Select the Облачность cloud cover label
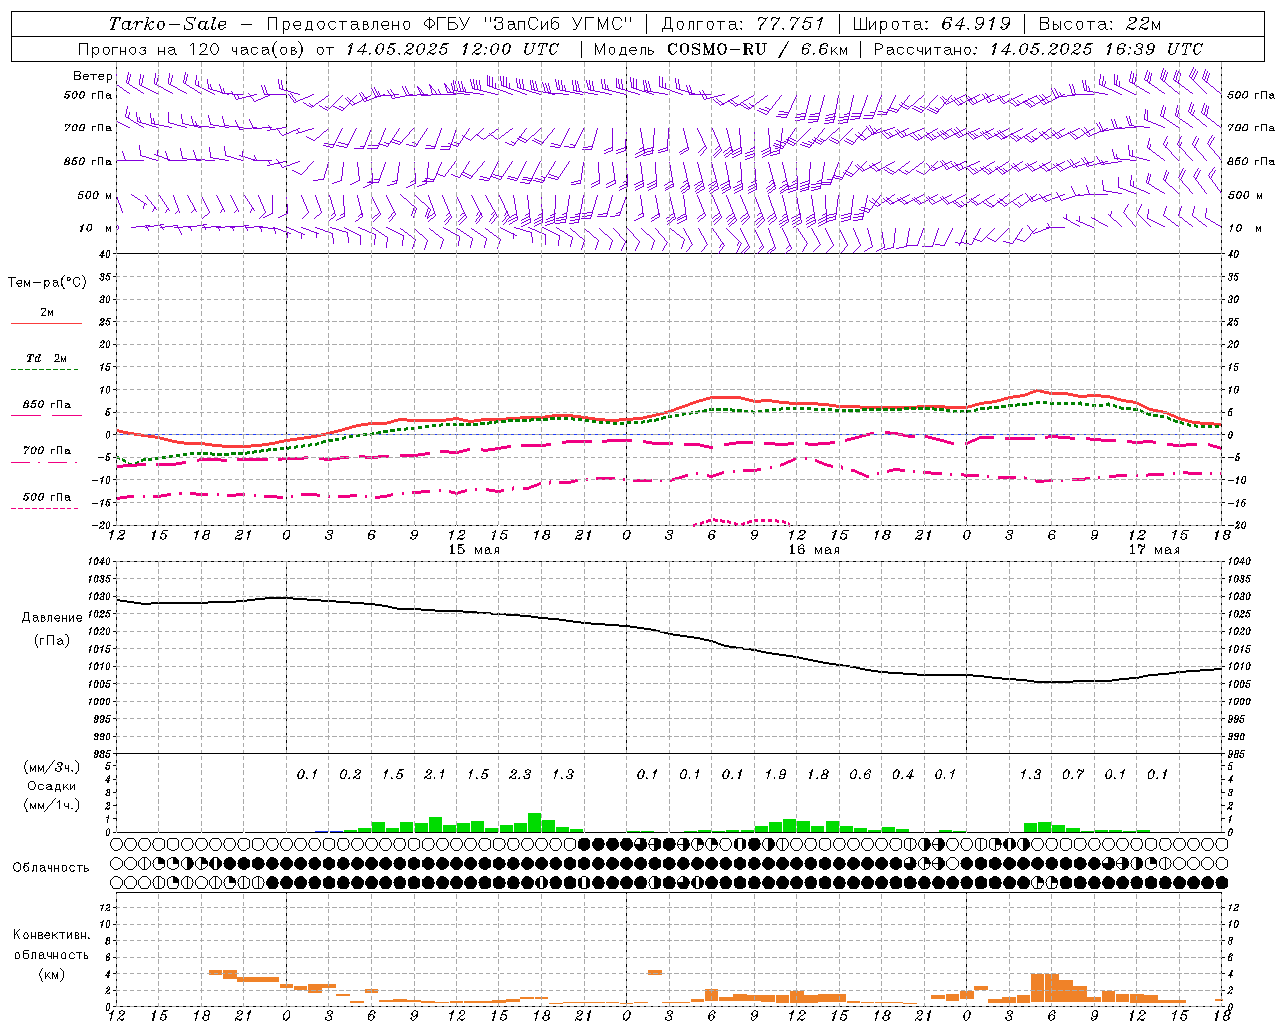The image size is (1280, 1024). pos(51,868)
